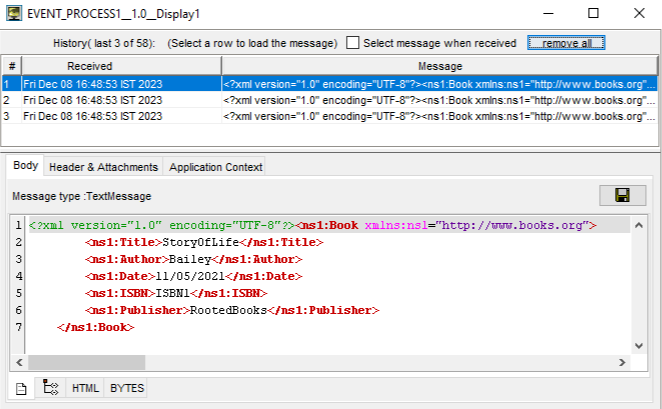Click the History( last 3 of 58) label
Viewport: 662px width, 409px height.
click(x=104, y=43)
